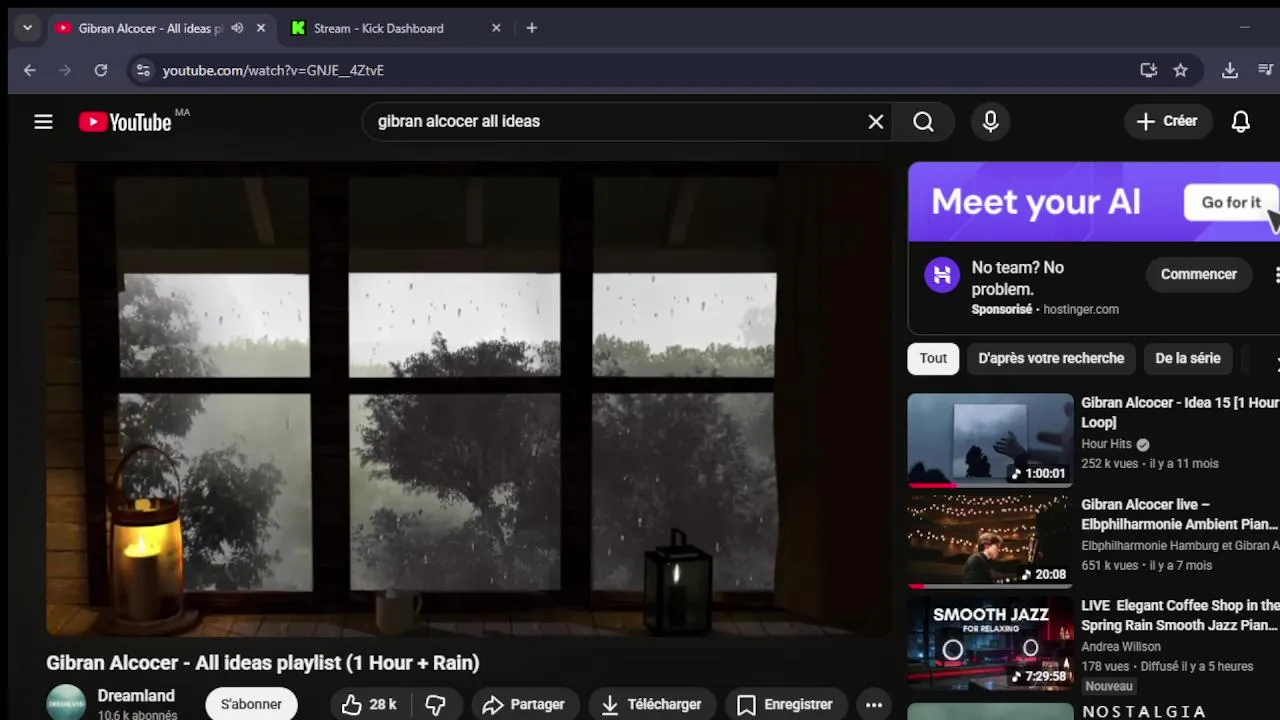Viewport: 1280px width, 720px height.
Task: Open hostinger.com sponsored link
Action: click(x=1081, y=310)
